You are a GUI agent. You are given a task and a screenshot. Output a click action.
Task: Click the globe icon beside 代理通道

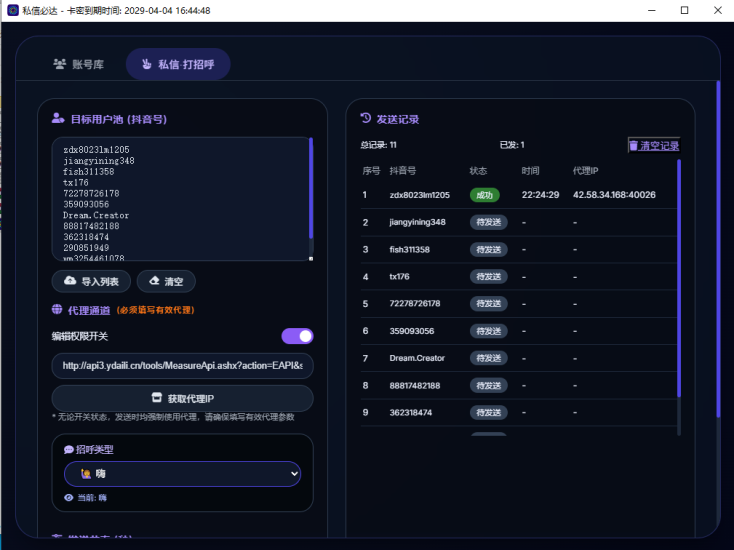tap(57, 309)
